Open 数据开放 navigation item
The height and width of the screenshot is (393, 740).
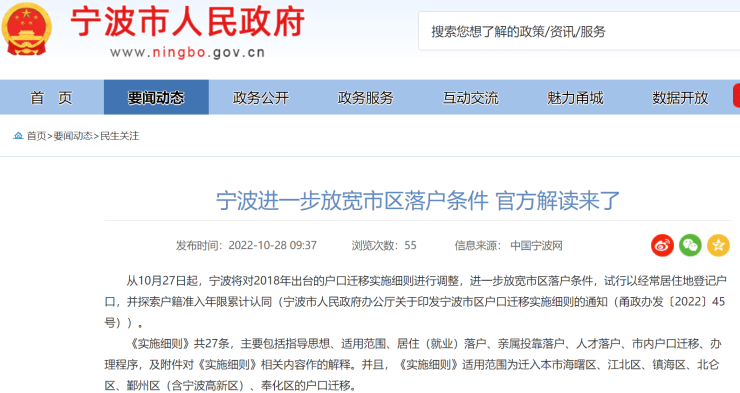[680, 98]
